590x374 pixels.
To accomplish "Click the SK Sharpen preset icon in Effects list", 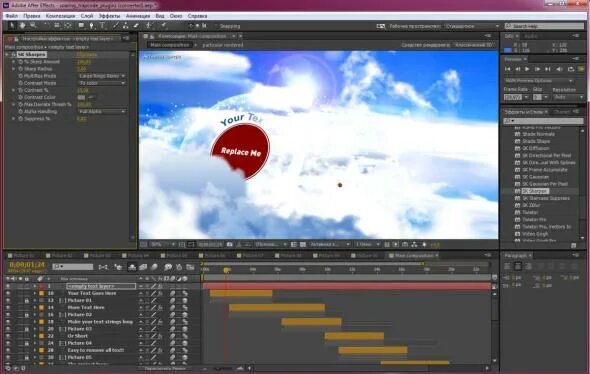I will click(x=517, y=191).
